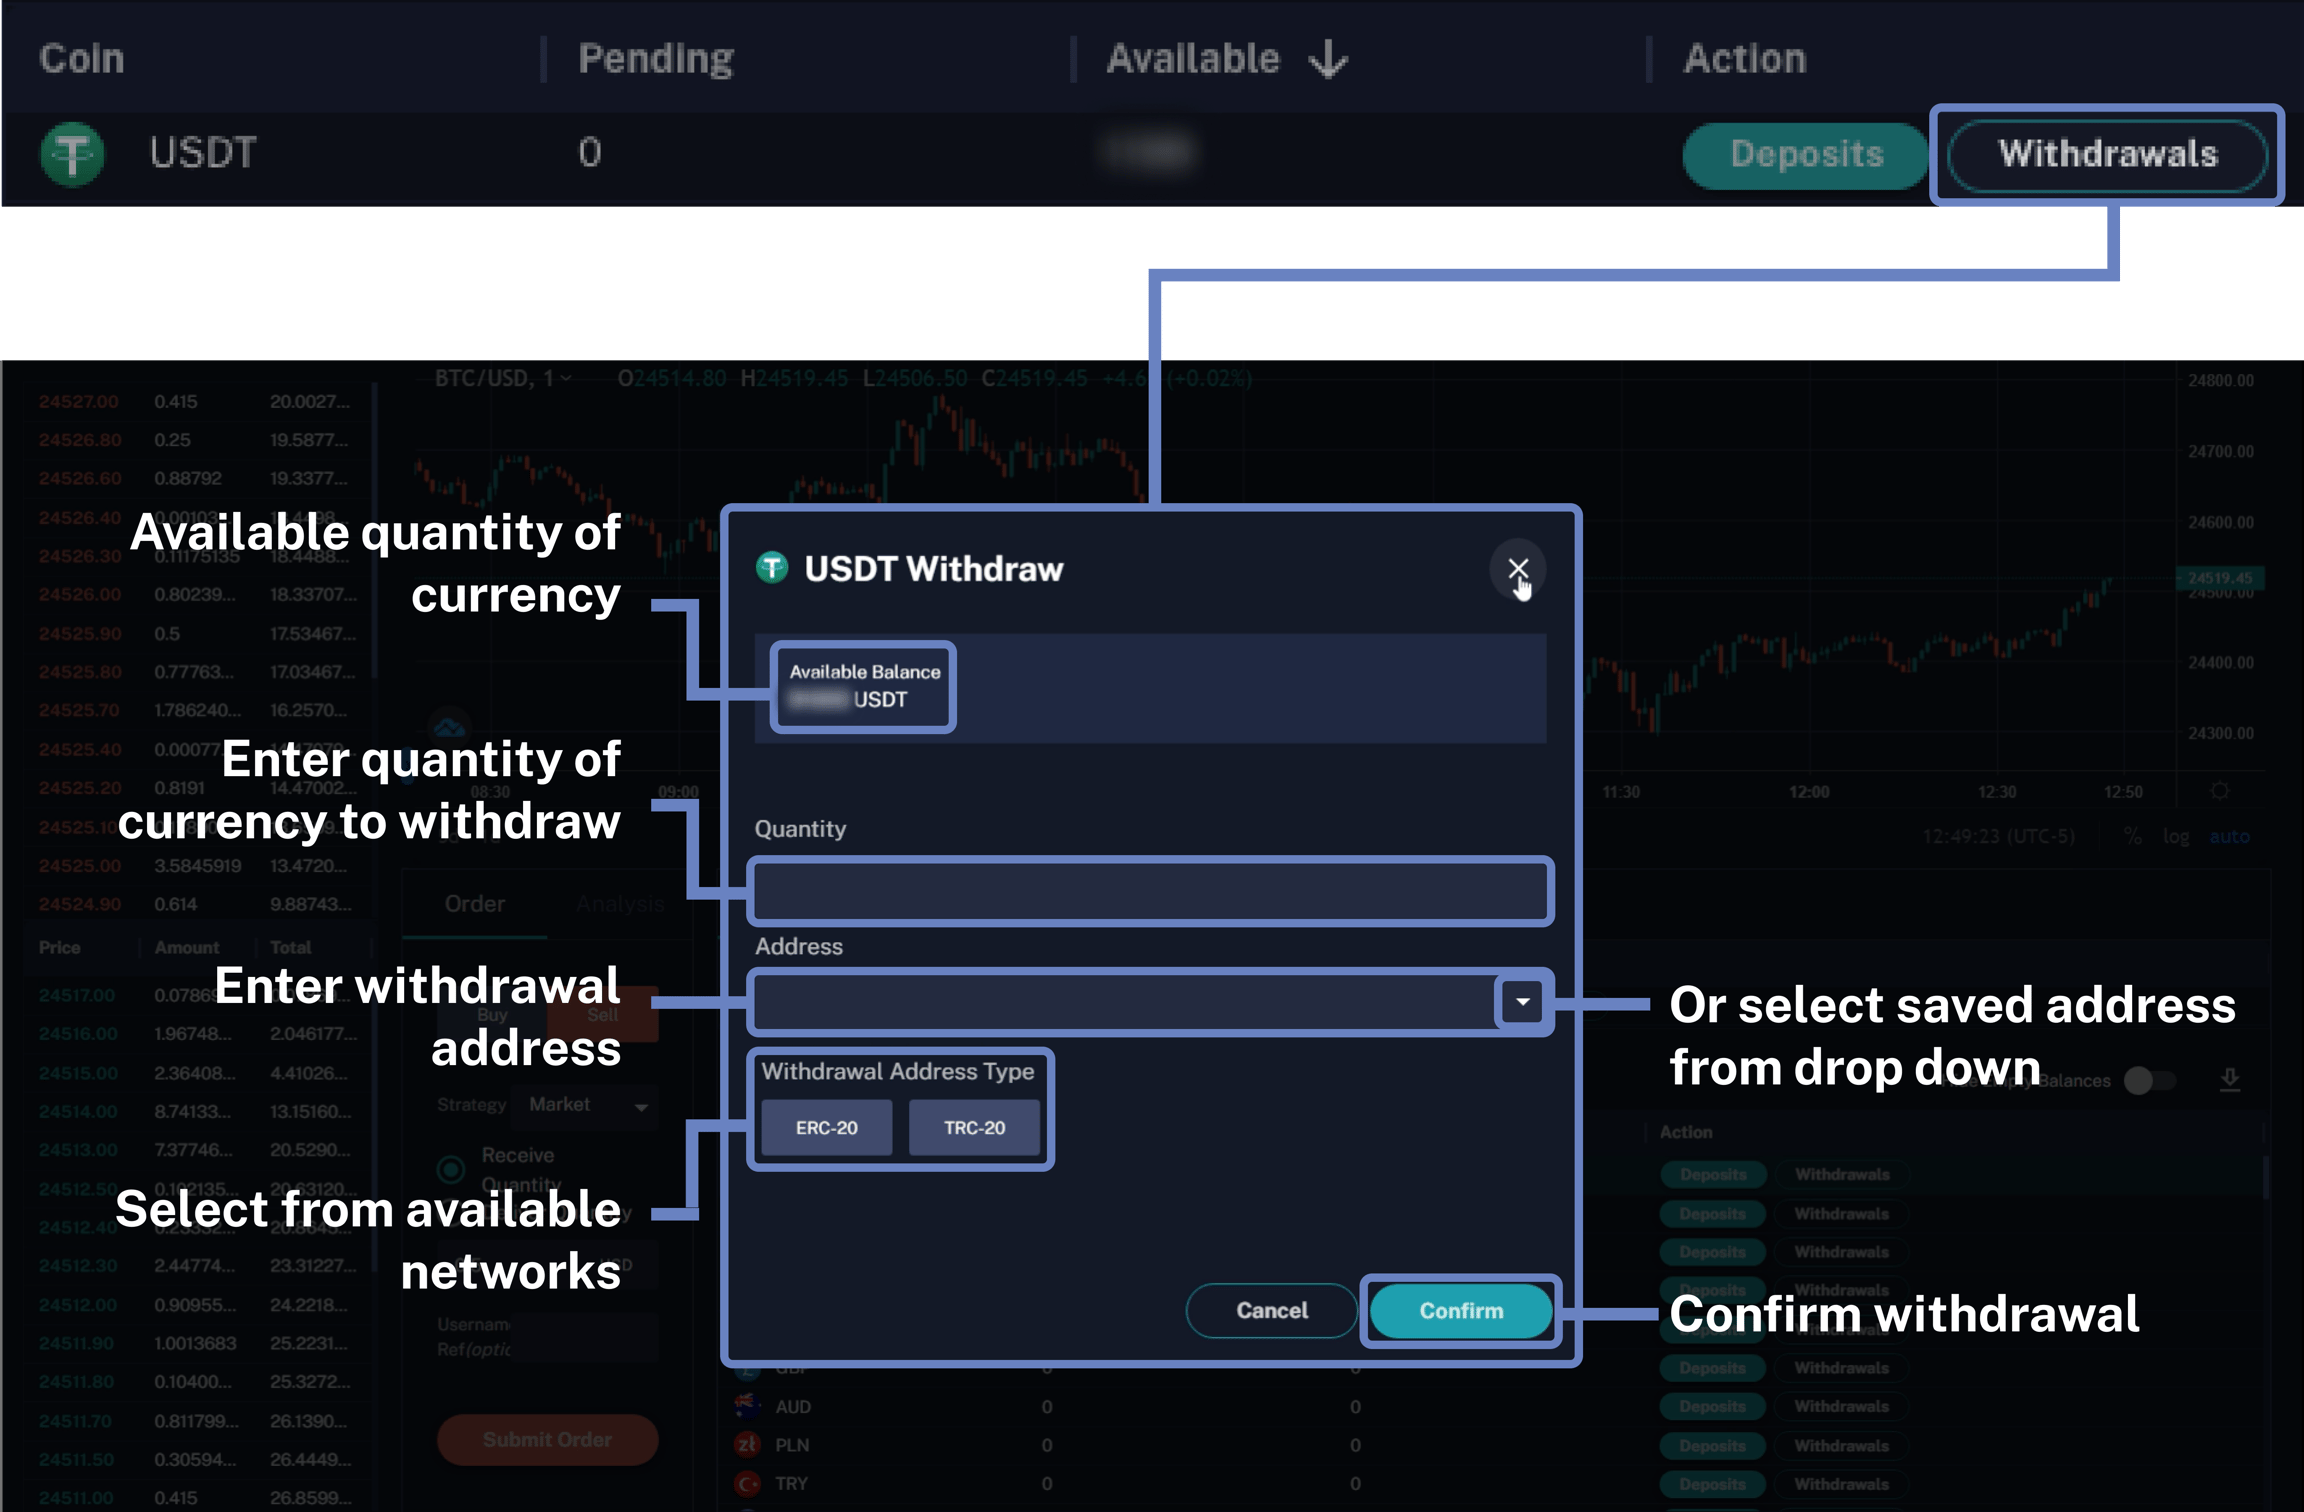The width and height of the screenshot is (2304, 1512).
Task: Click order book ask price 24527.00
Action: (x=78, y=402)
